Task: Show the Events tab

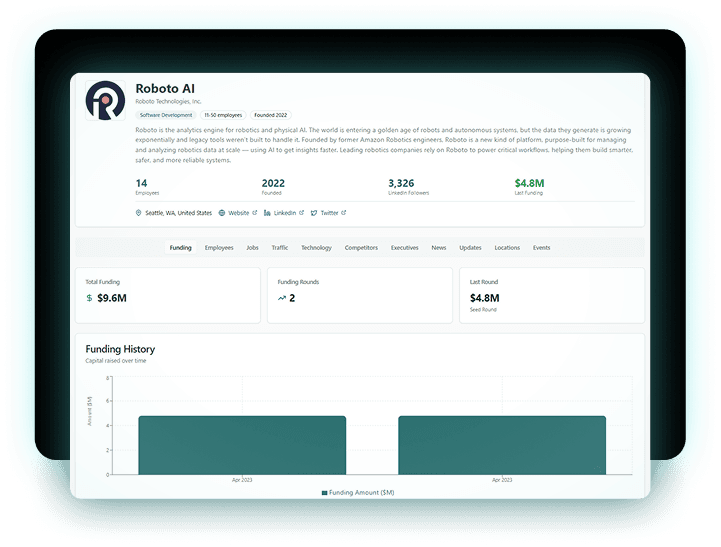Action: [x=541, y=248]
